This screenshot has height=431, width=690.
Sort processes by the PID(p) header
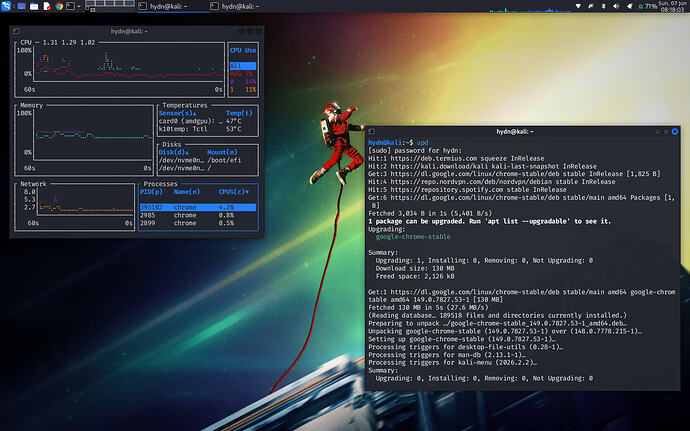tap(151, 192)
